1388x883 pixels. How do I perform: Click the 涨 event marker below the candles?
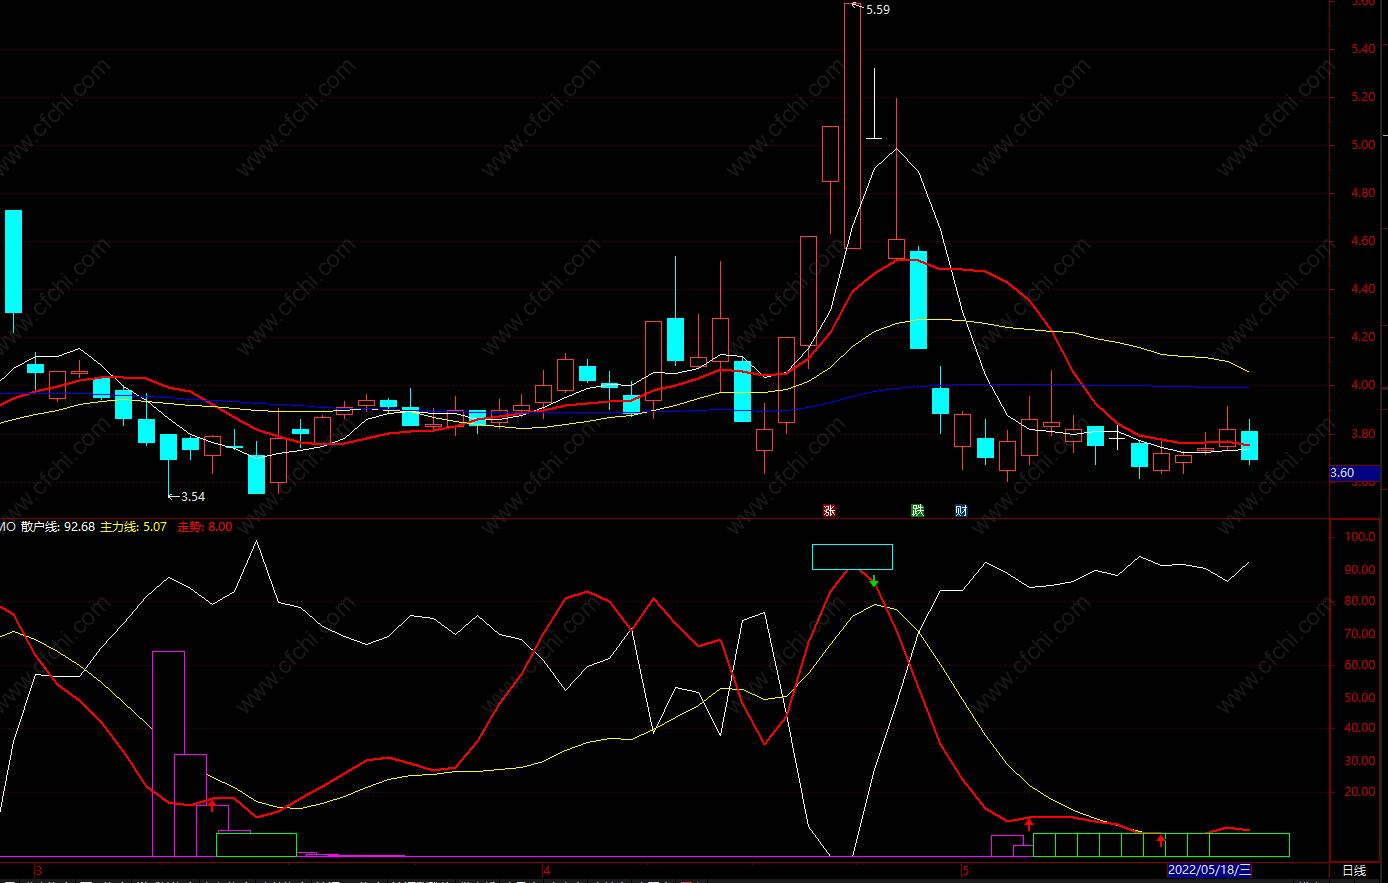click(829, 510)
